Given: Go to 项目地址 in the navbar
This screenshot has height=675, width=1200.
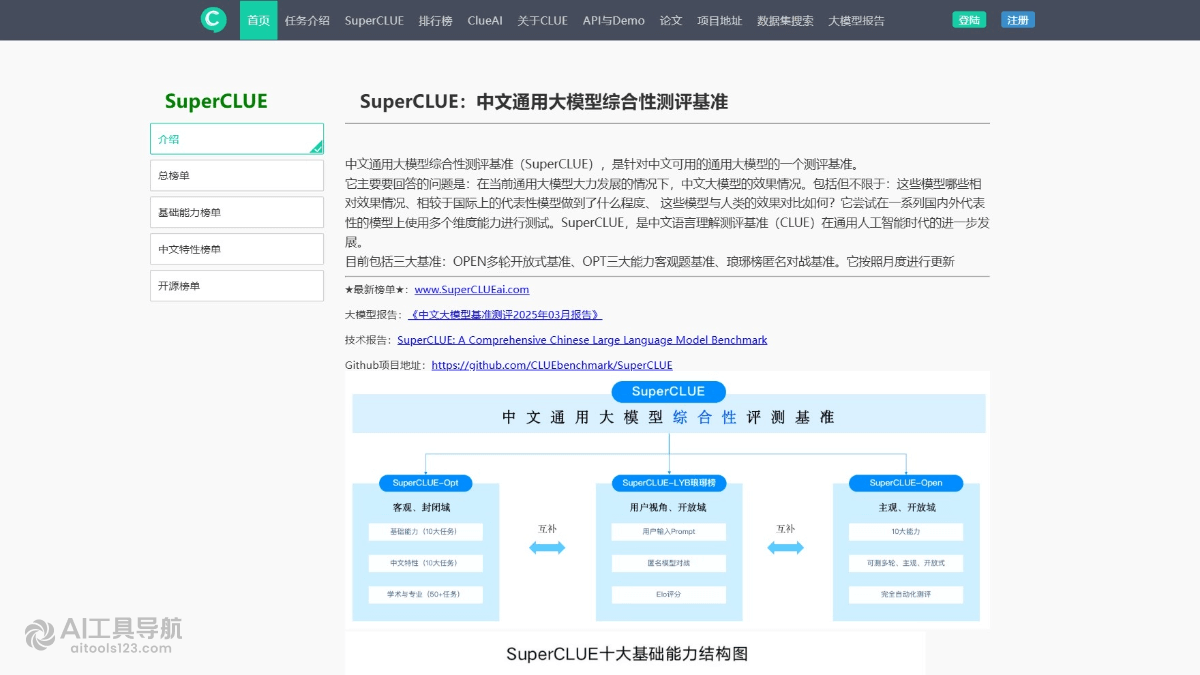Looking at the screenshot, I should (x=719, y=20).
